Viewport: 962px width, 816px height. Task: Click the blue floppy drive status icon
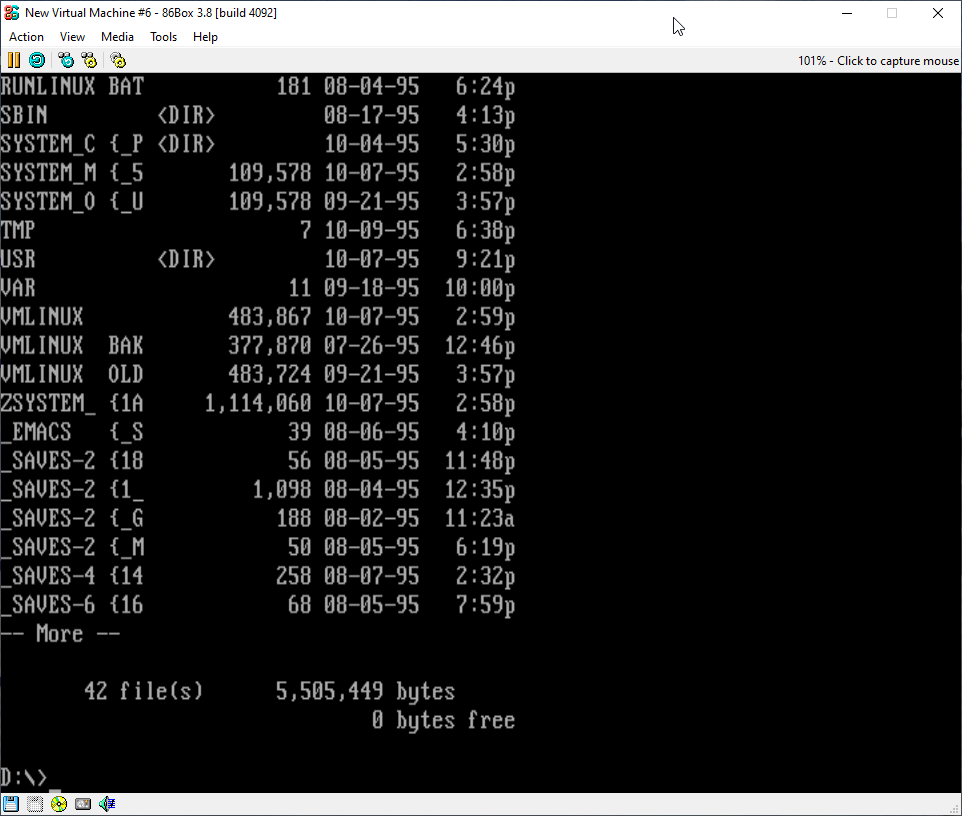(11, 804)
